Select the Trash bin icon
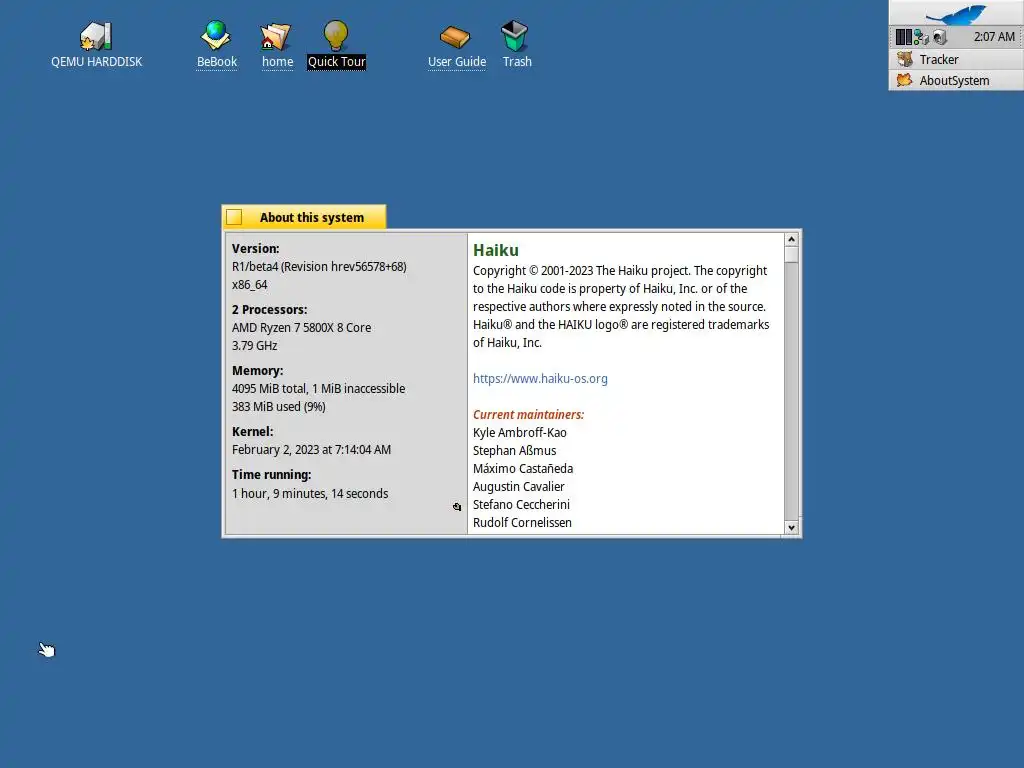Image resolution: width=1024 pixels, height=768 pixels. [515, 36]
